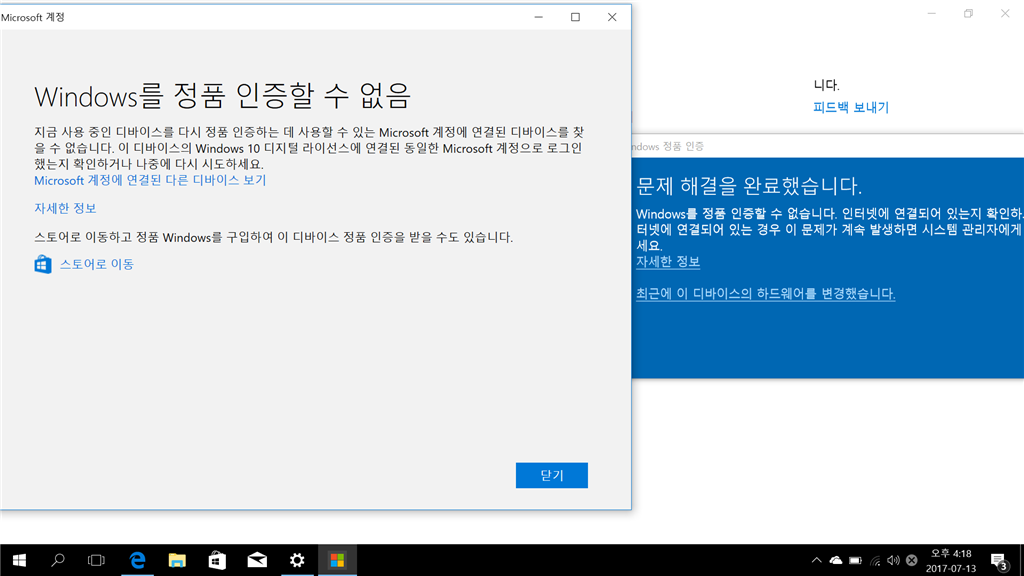The height and width of the screenshot is (576, 1024).
Task: Click the volume speaker tray icon
Action: pos(893,560)
